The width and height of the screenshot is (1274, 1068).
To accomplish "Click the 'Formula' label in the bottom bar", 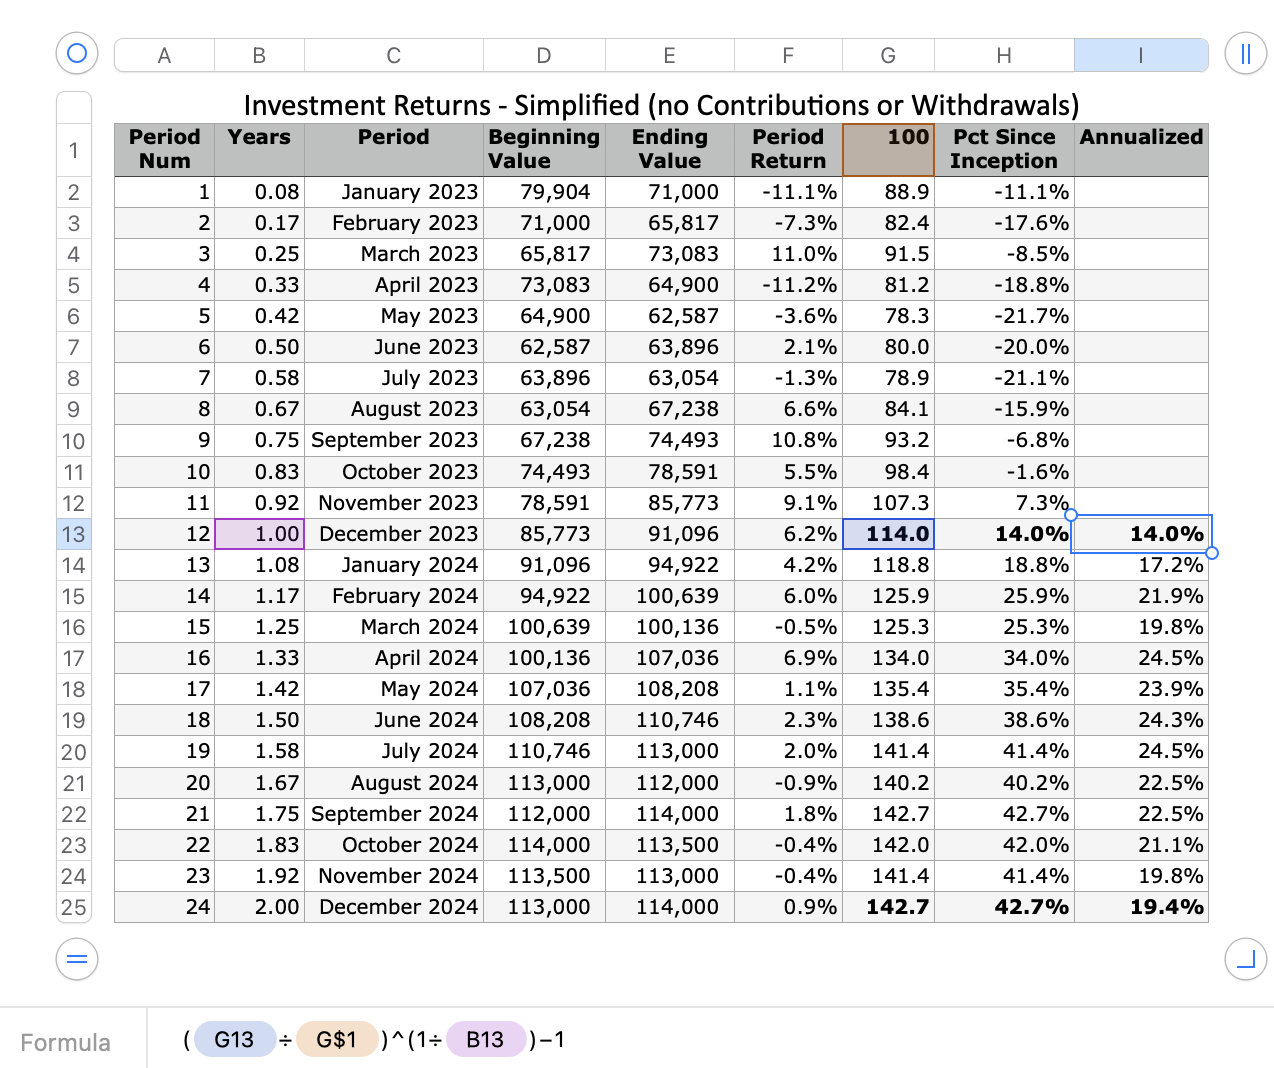I will (65, 1043).
